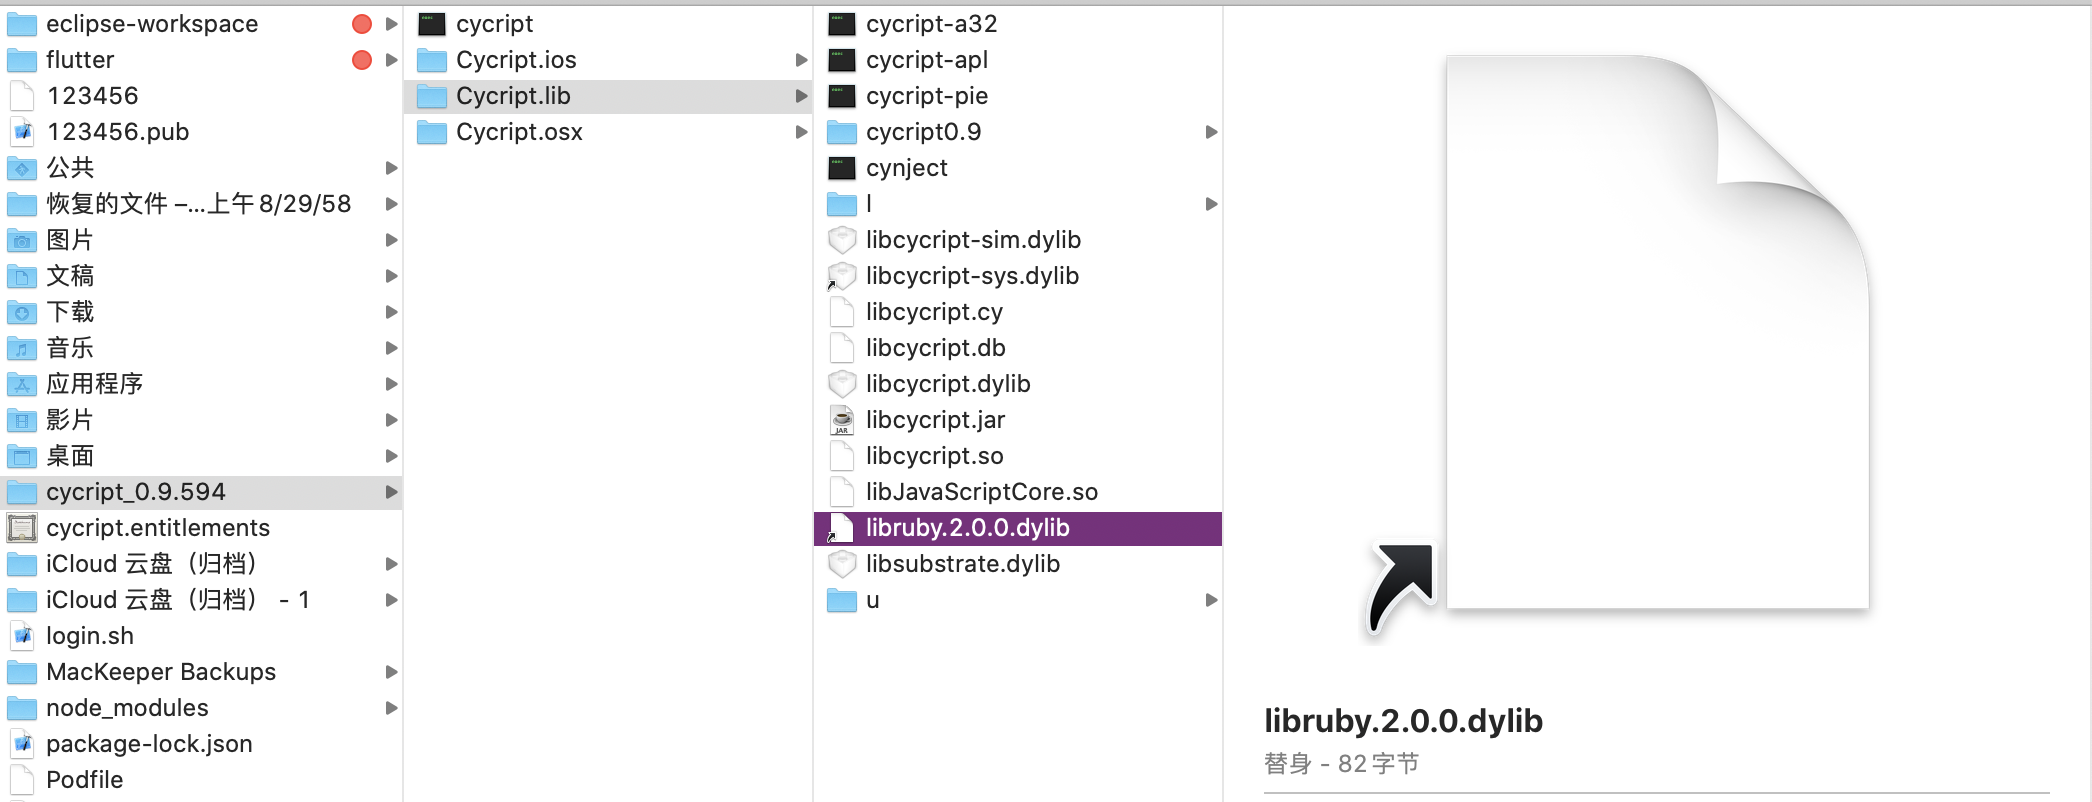
Task: Select the libsubstrate.dylib shield icon
Action: click(842, 564)
